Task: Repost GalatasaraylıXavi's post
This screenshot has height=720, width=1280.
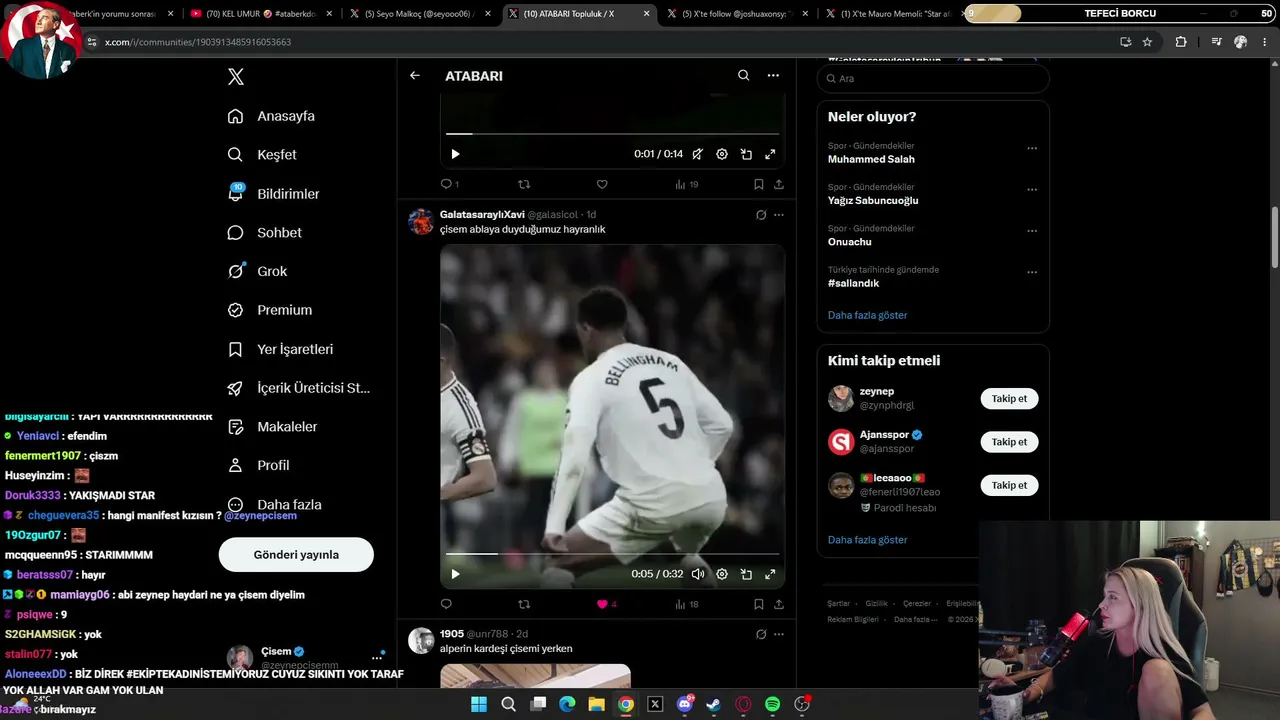Action: (524, 604)
